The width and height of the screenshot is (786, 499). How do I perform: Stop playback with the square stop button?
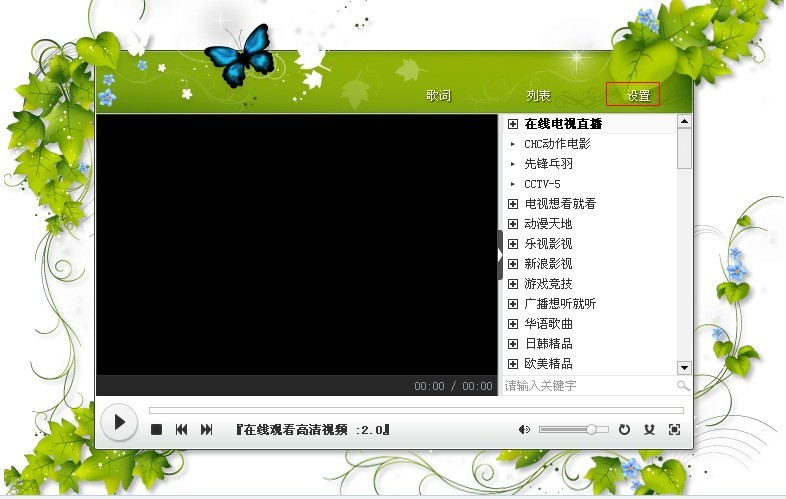156,430
